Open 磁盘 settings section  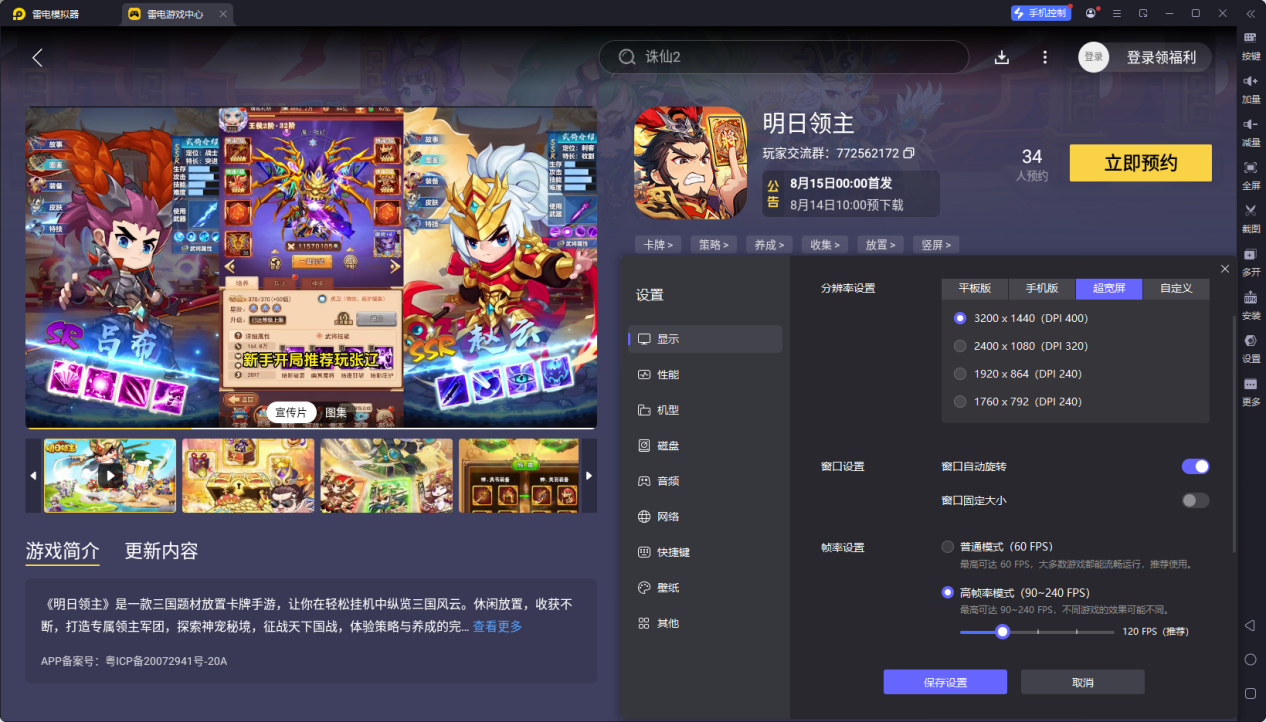pyautogui.click(x=704, y=445)
